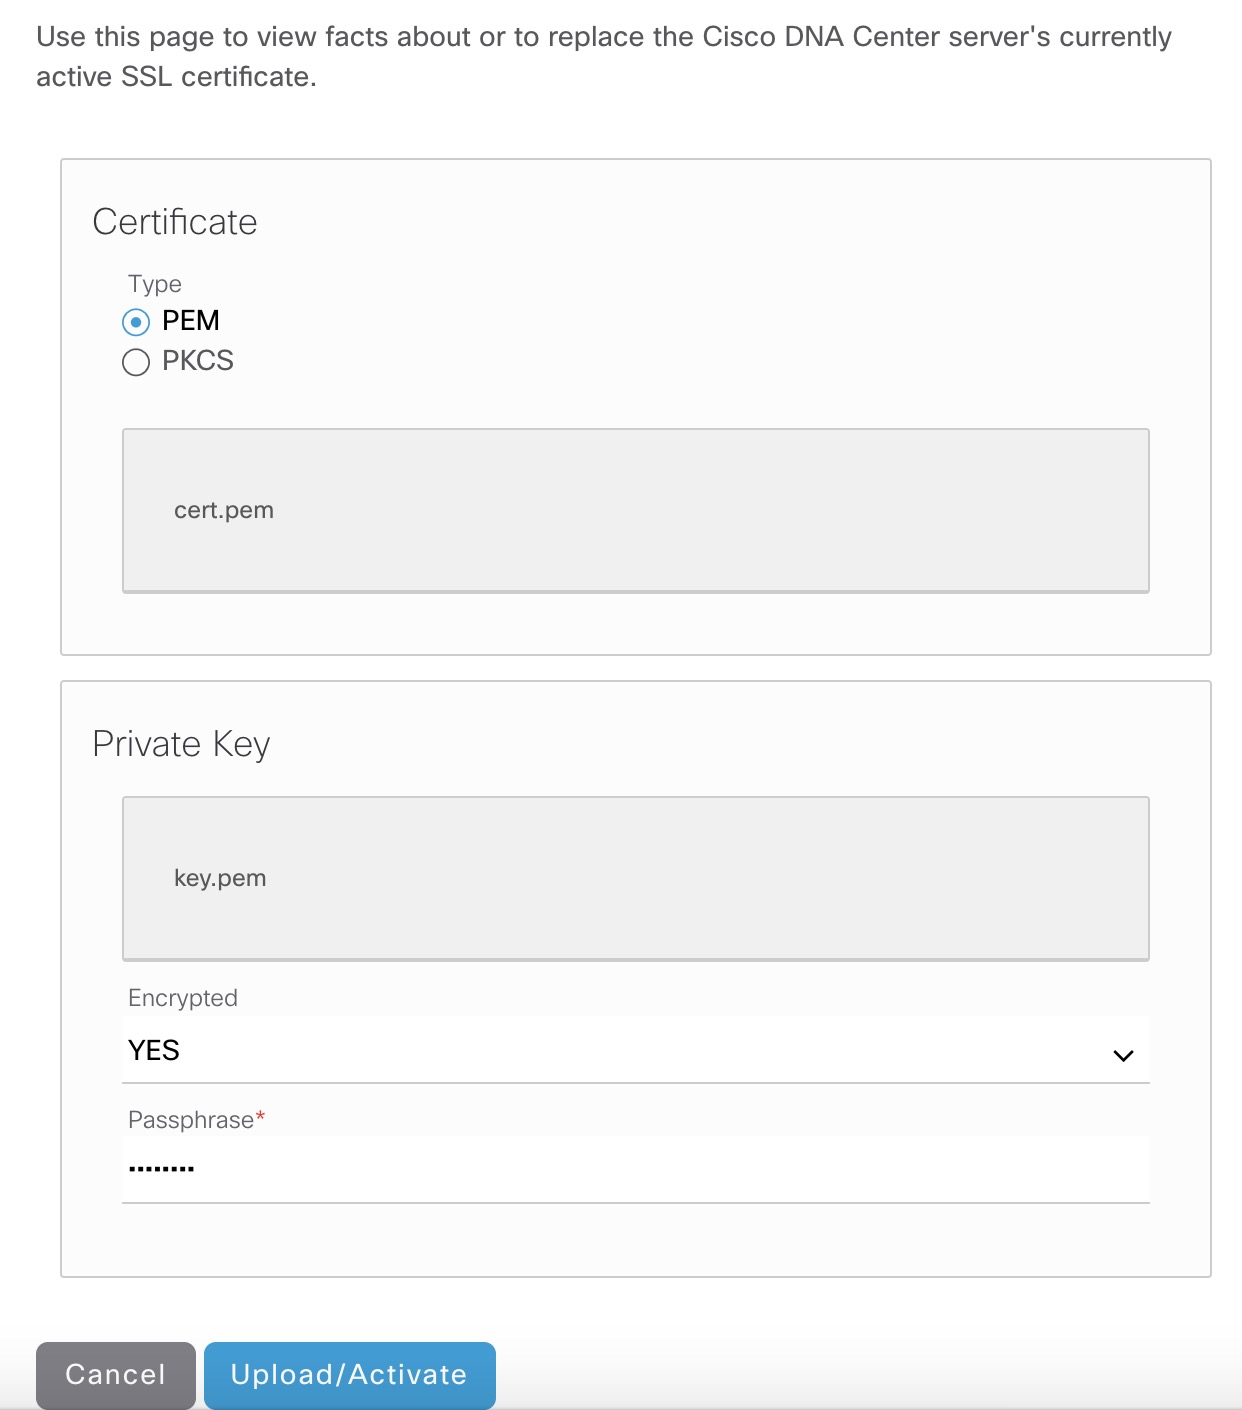Click the Type label above radio buttons
This screenshot has height=1410, width=1242.
pyautogui.click(x=155, y=284)
